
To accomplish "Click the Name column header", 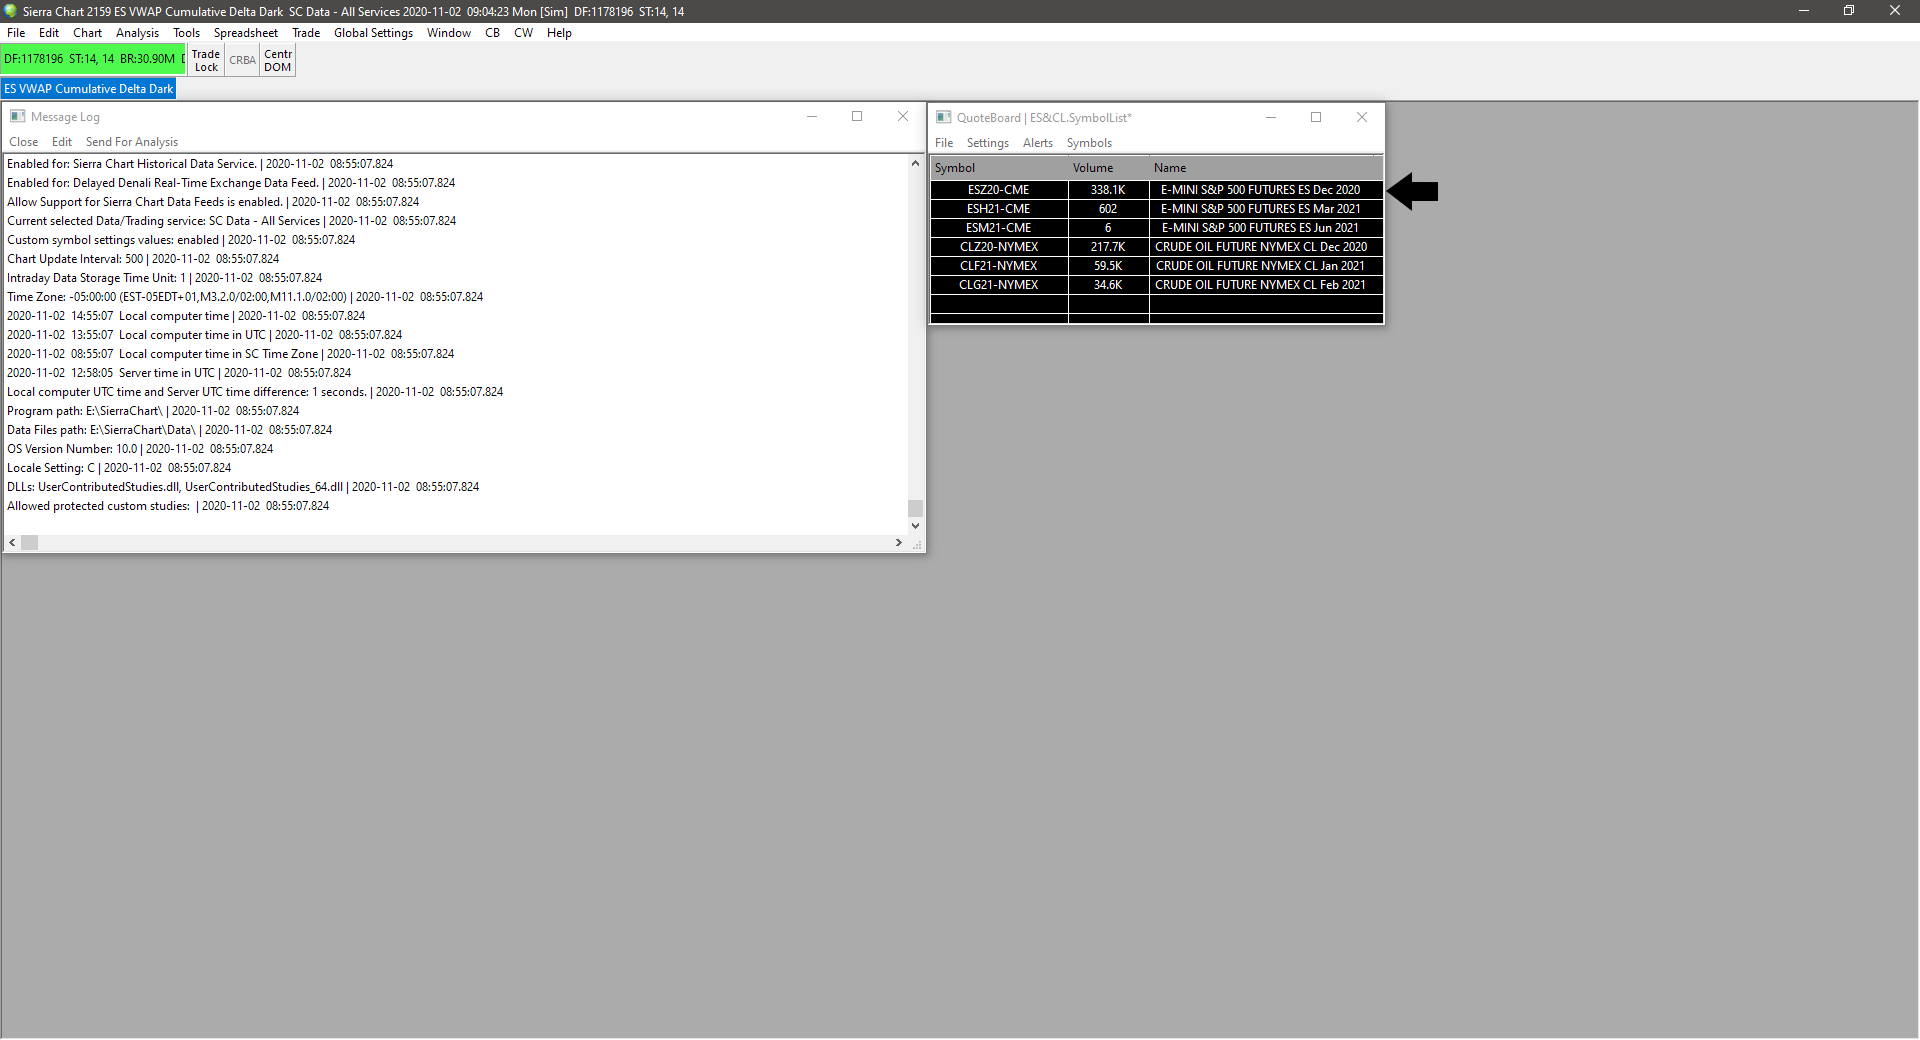I will coord(1266,168).
